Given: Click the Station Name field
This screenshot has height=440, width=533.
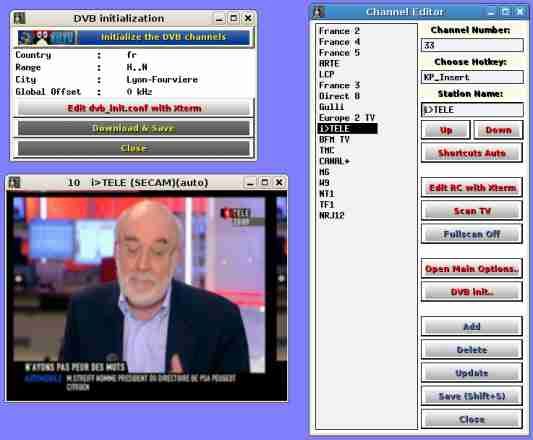Looking at the screenshot, I should pos(472,109).
